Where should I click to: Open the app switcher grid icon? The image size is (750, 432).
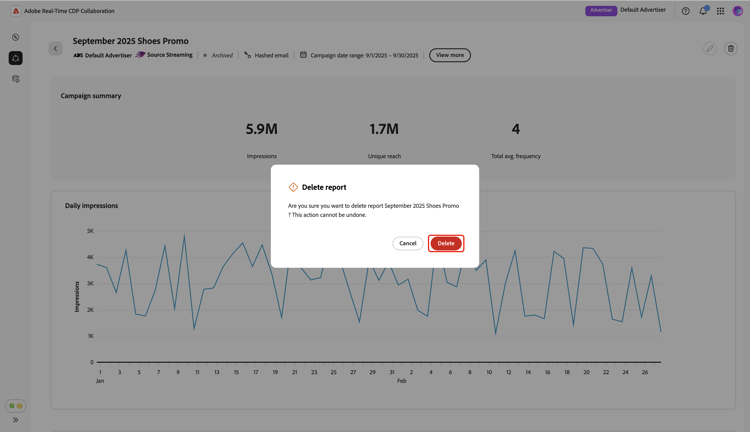(x=720, y=11)
